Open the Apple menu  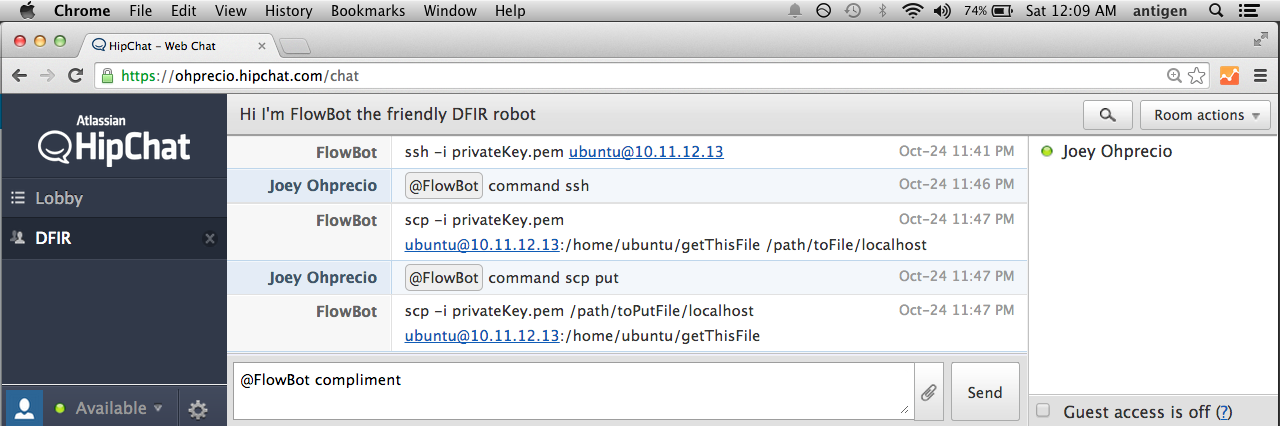pos(27,11)
